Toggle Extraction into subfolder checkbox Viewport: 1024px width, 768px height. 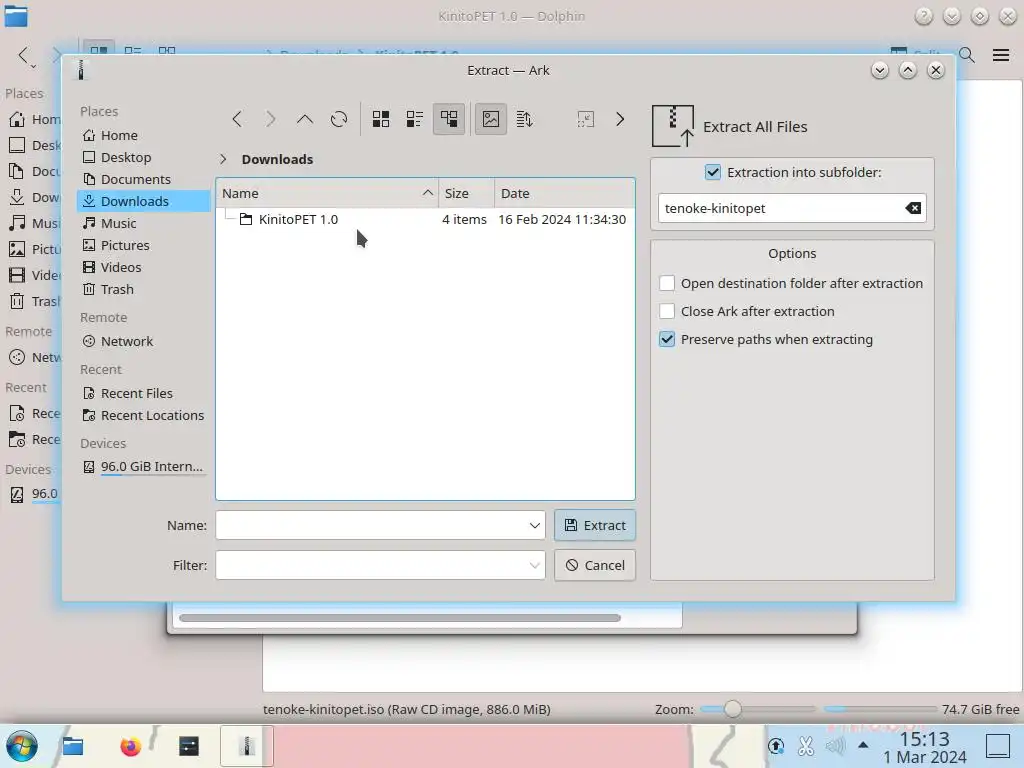coord(712,172)
